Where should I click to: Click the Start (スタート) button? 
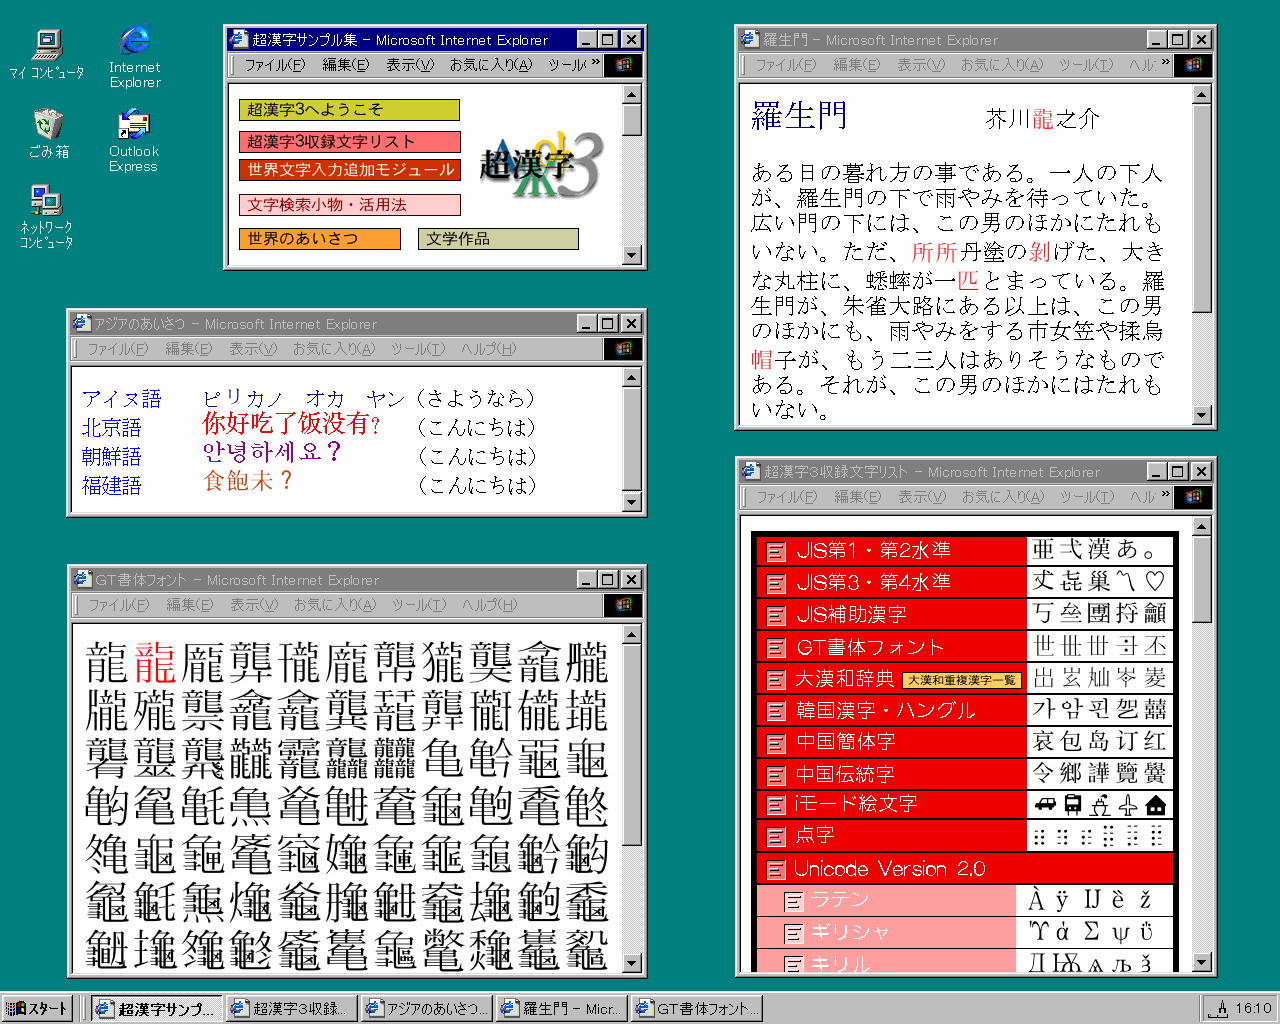[36, 1008]
